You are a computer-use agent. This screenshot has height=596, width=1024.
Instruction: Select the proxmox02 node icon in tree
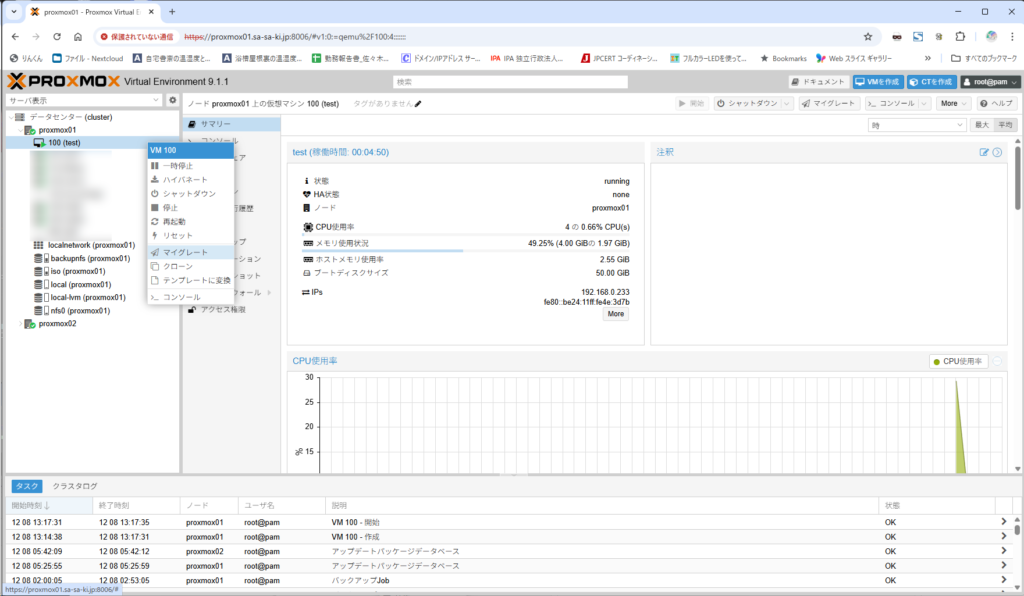(x=29, y=323)
